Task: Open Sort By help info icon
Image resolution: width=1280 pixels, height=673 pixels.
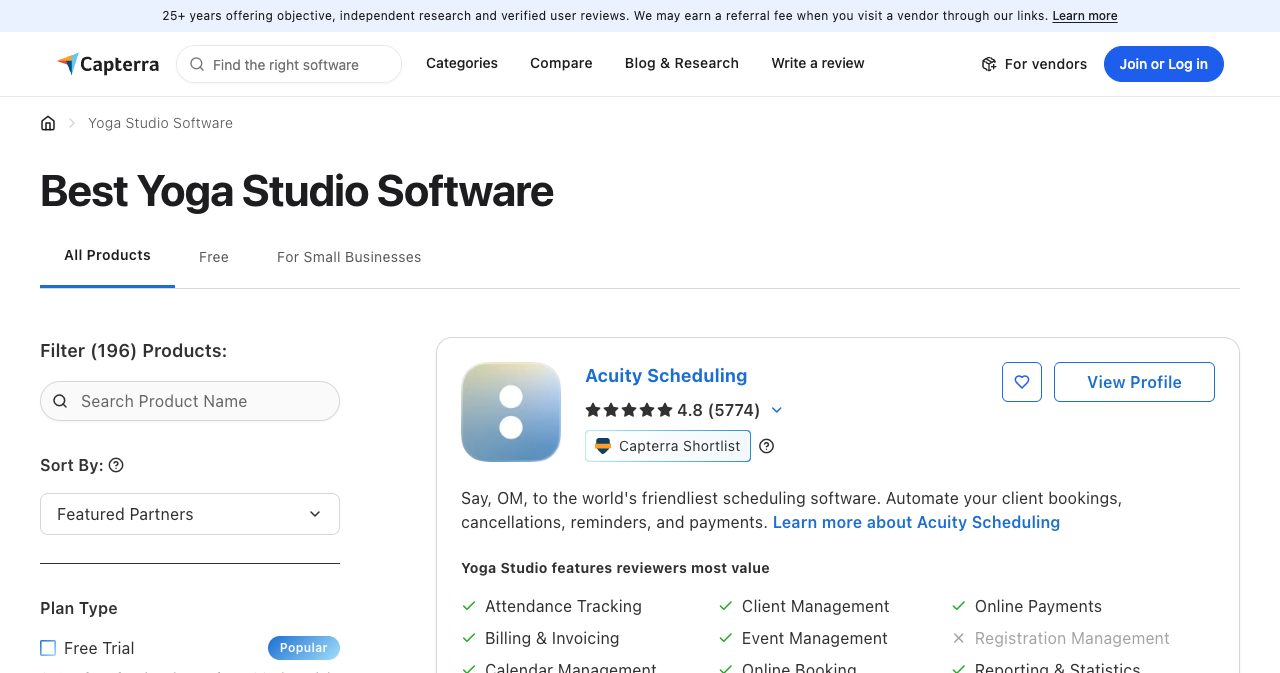Action: pyautogui.click(x=116, y=465)
